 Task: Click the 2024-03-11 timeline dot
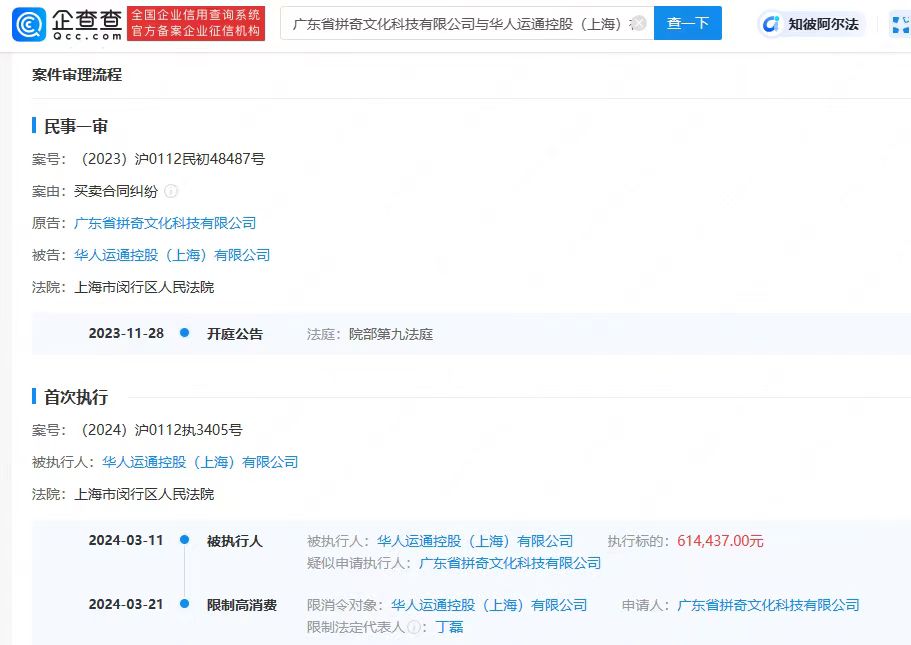pos(185,540)
